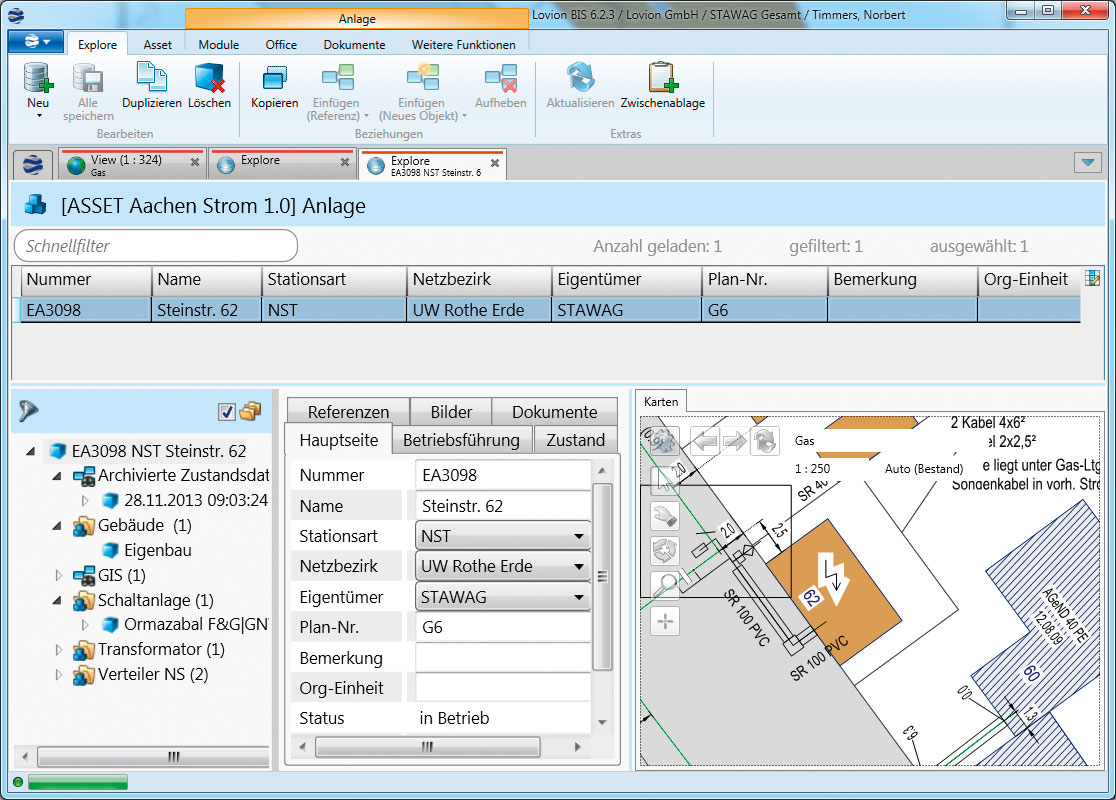Close the View (1 : 324) tab
This screenshot has height=800, width=1116.
pyautogui.click(x=195, y=162)
